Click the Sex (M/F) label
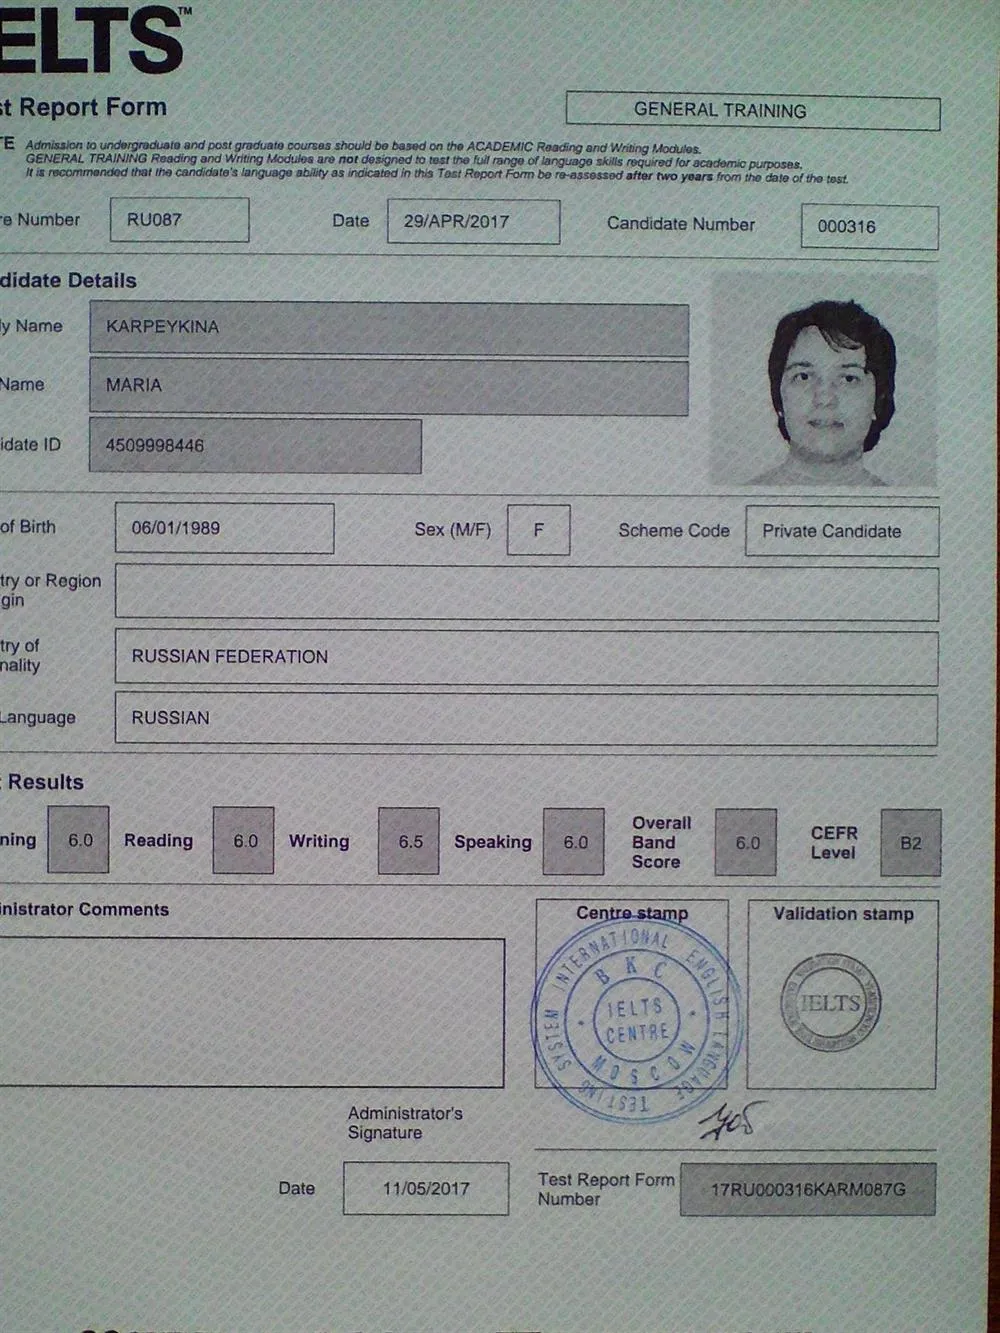The image size is (1000, 1333). click(453, 530)
